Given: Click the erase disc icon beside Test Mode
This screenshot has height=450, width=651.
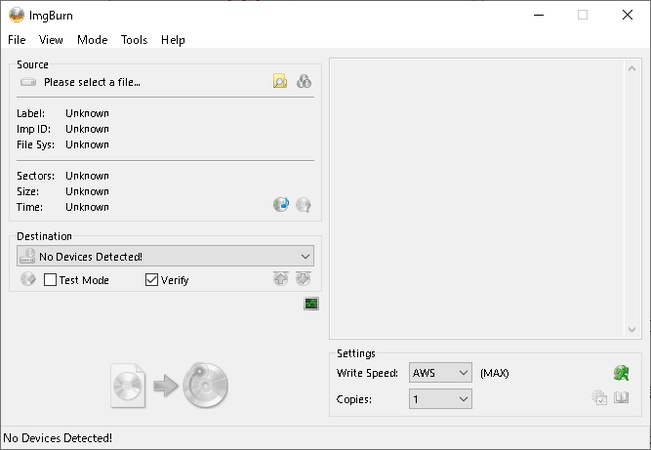Looking at the screenshot, I should point(28,279).
